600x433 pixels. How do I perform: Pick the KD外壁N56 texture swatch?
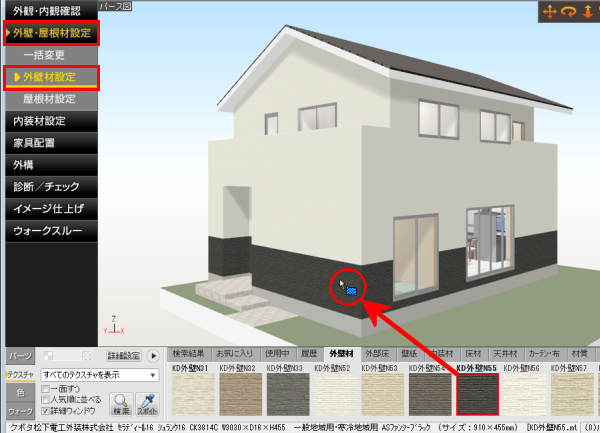[525, 394]
